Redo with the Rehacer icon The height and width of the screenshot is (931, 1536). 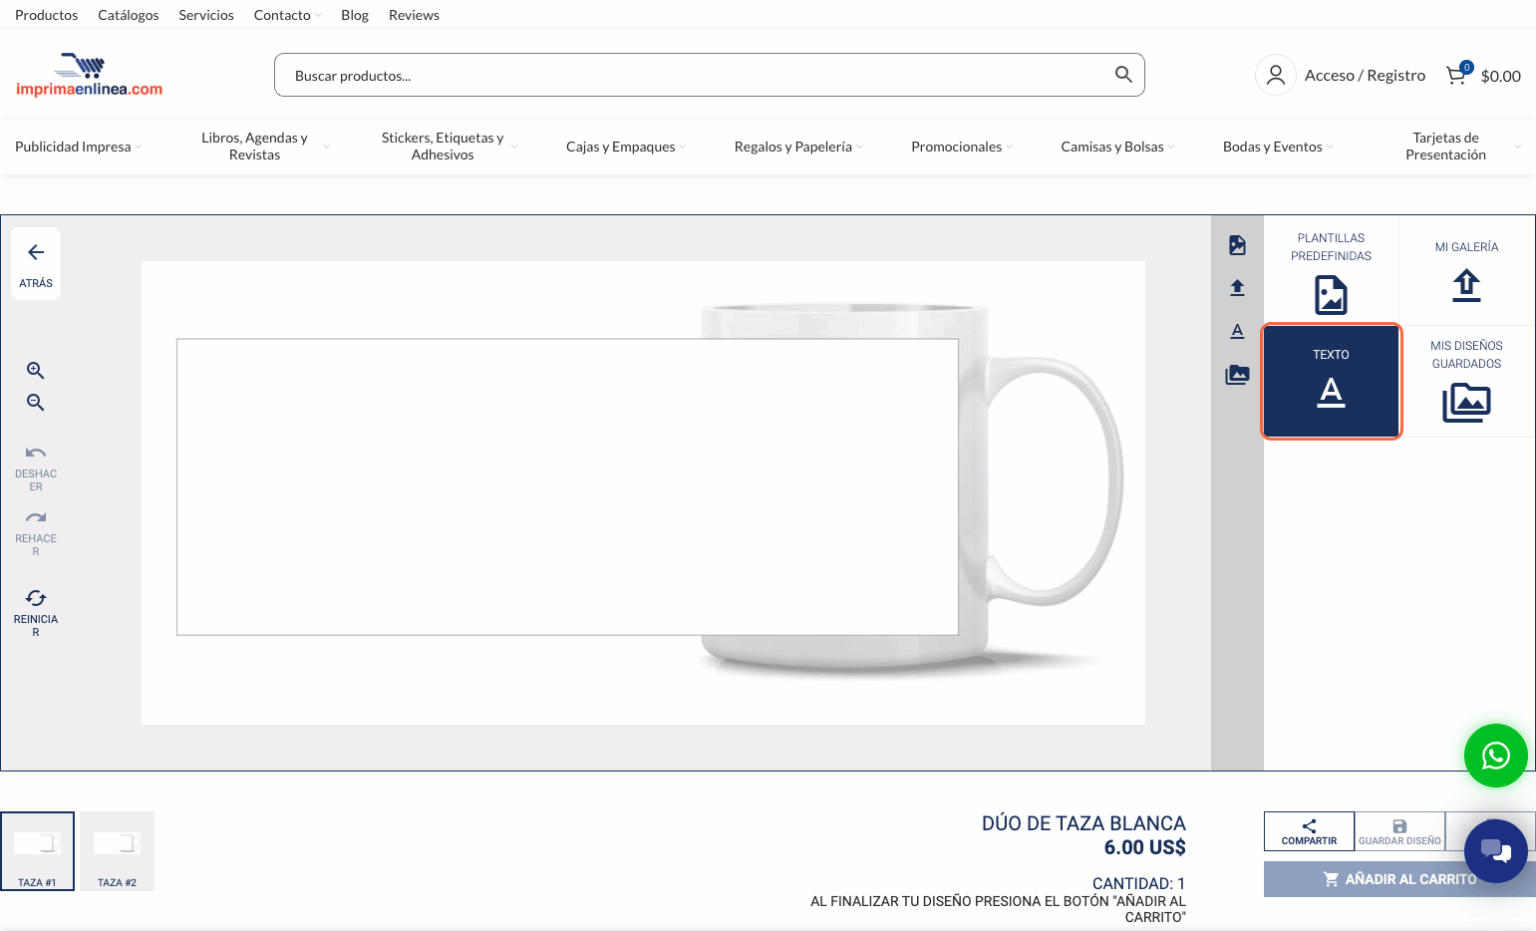(36, 518)
